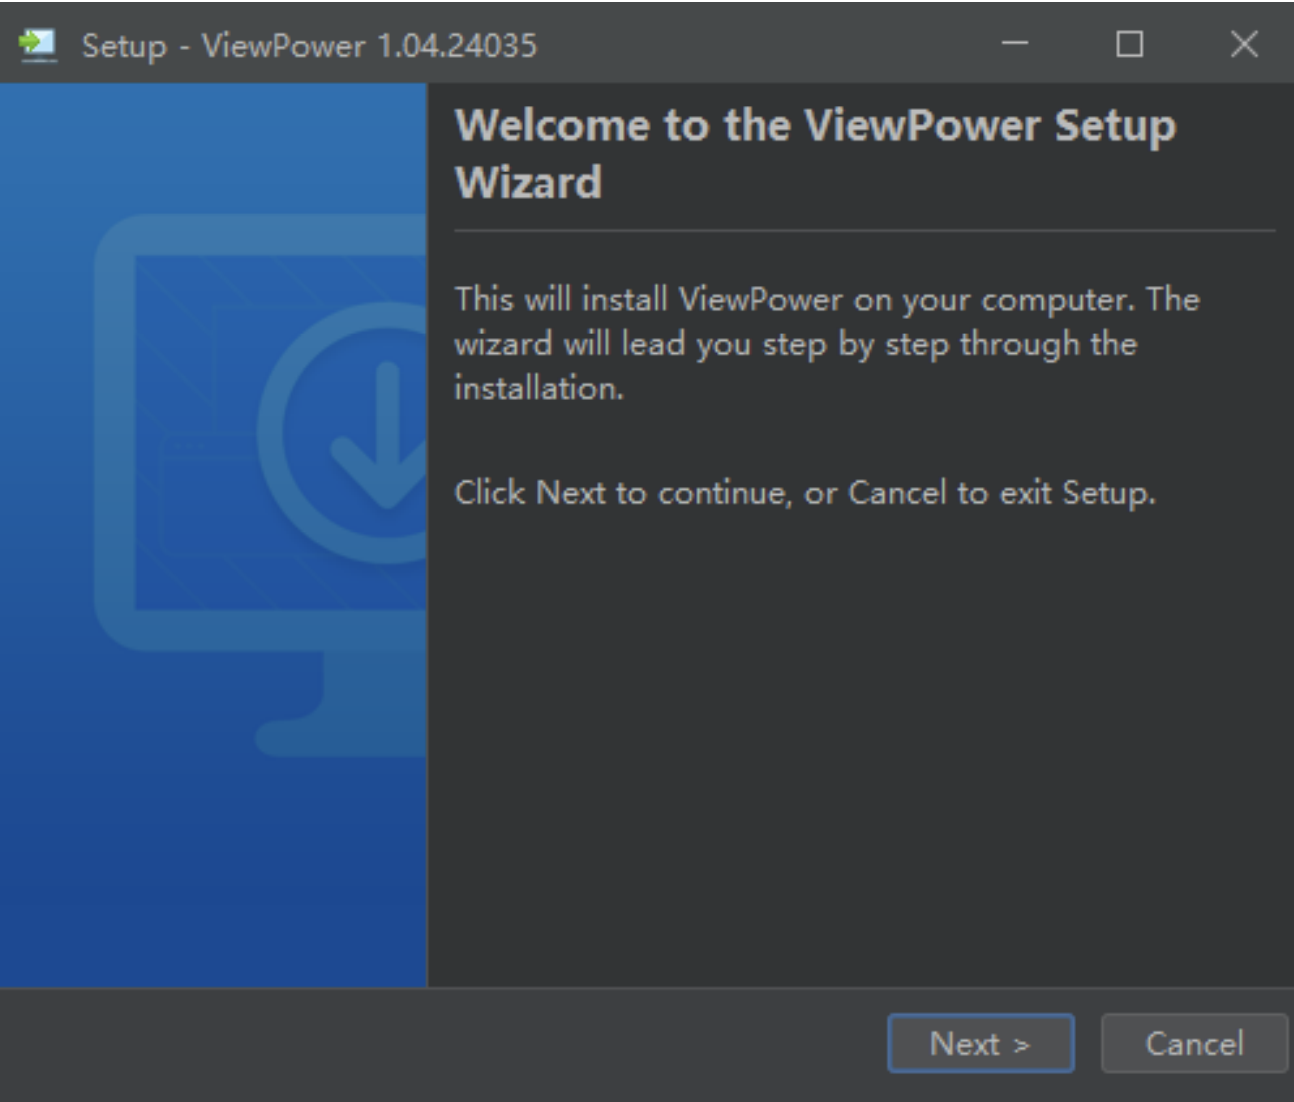
Task: Click the empty bottom bar left of Next
Action: pyautogui.click(x=440, y=1043)
